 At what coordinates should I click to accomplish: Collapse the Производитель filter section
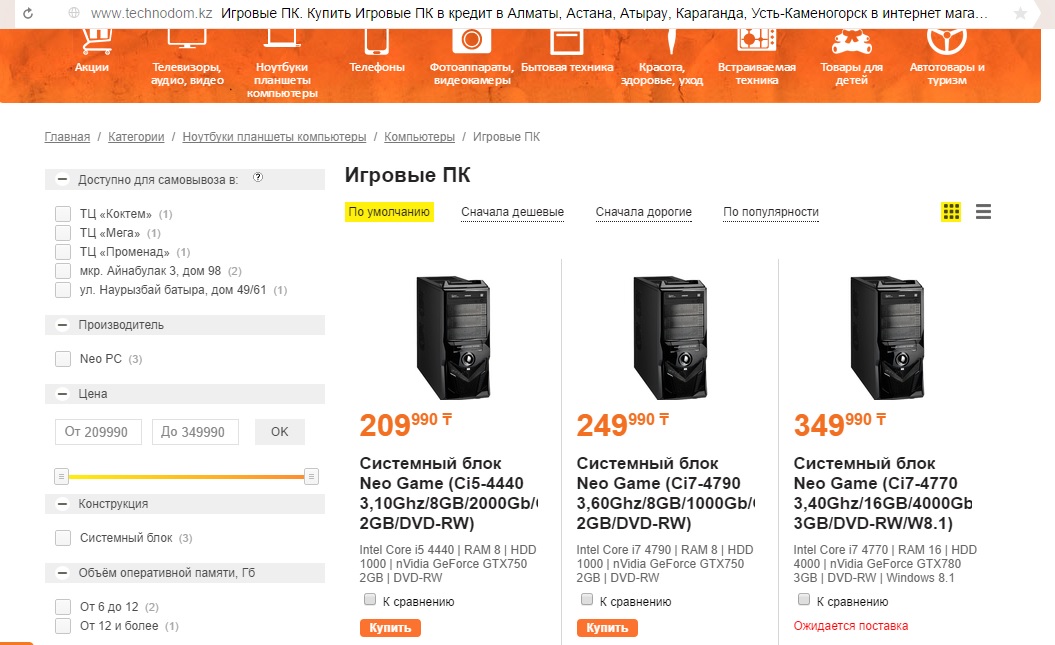click(62, 325)
